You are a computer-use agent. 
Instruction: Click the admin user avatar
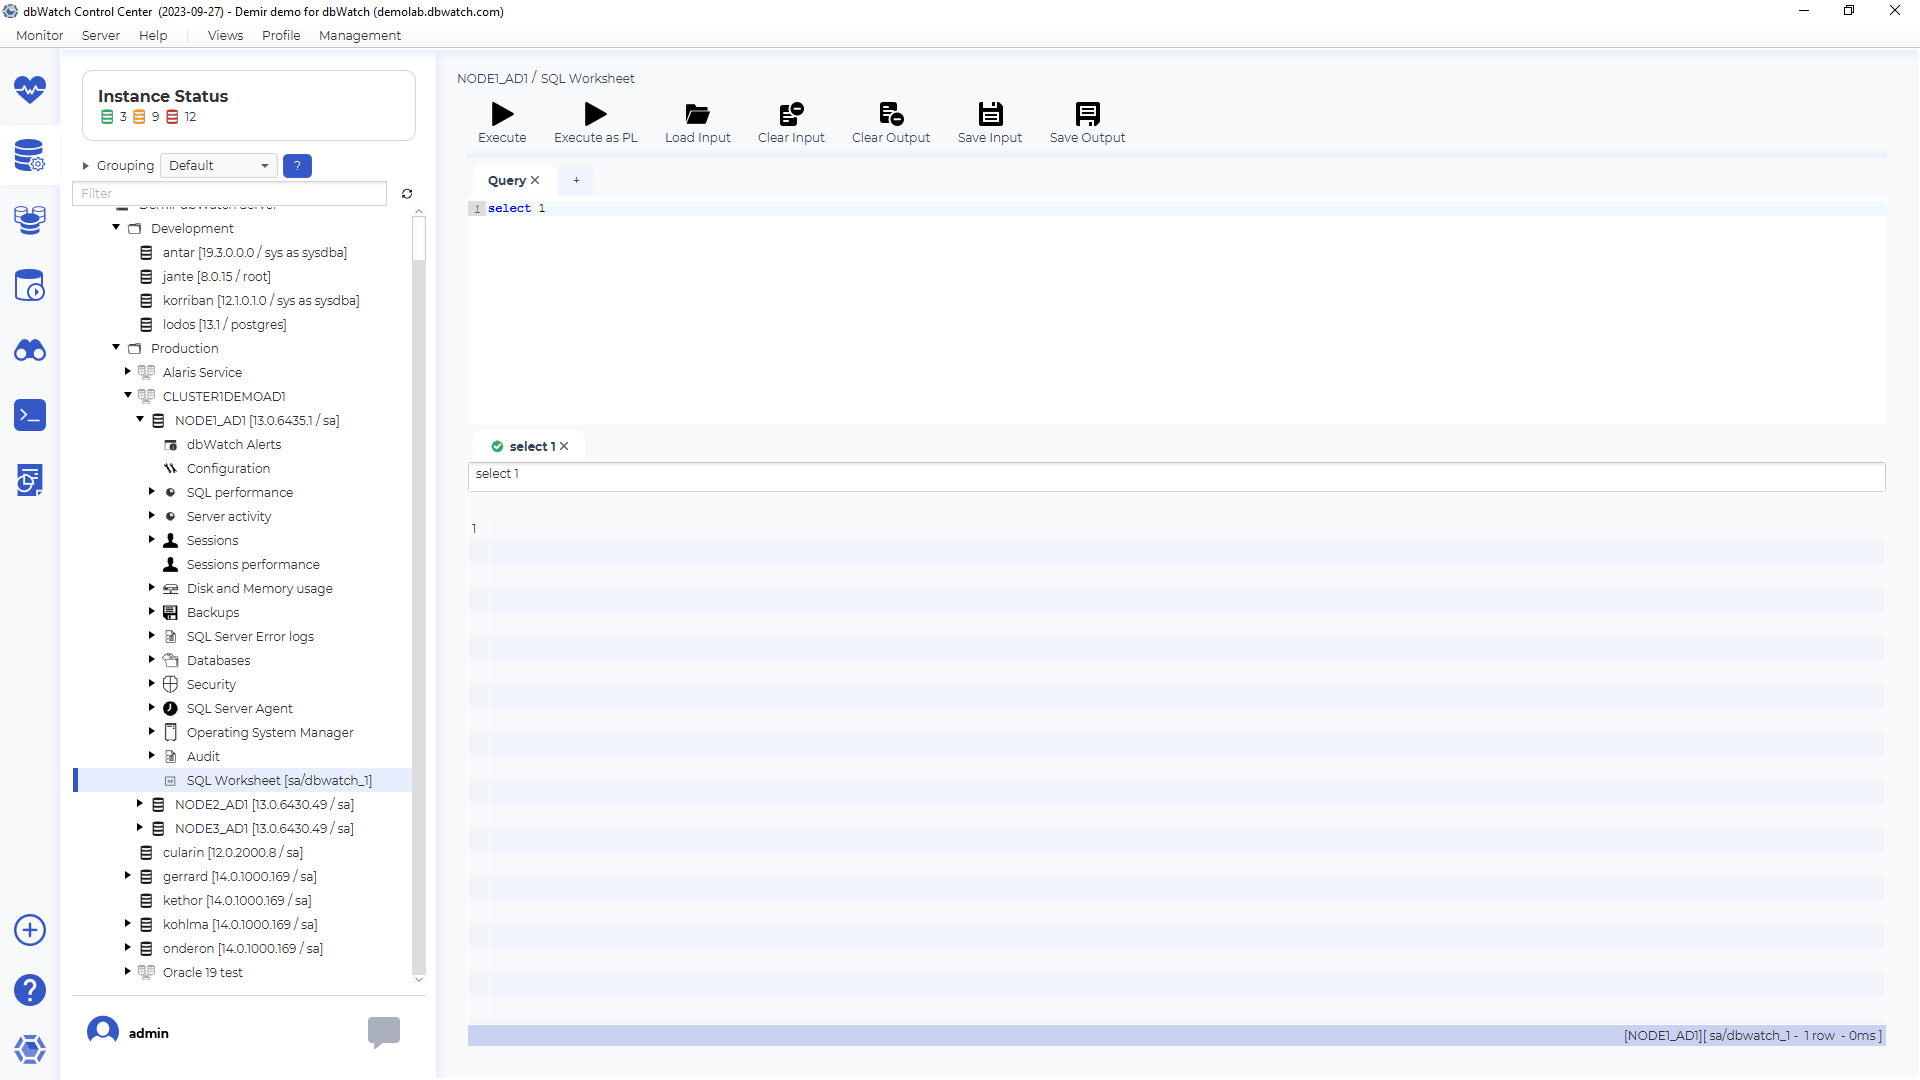[103, 1032]
